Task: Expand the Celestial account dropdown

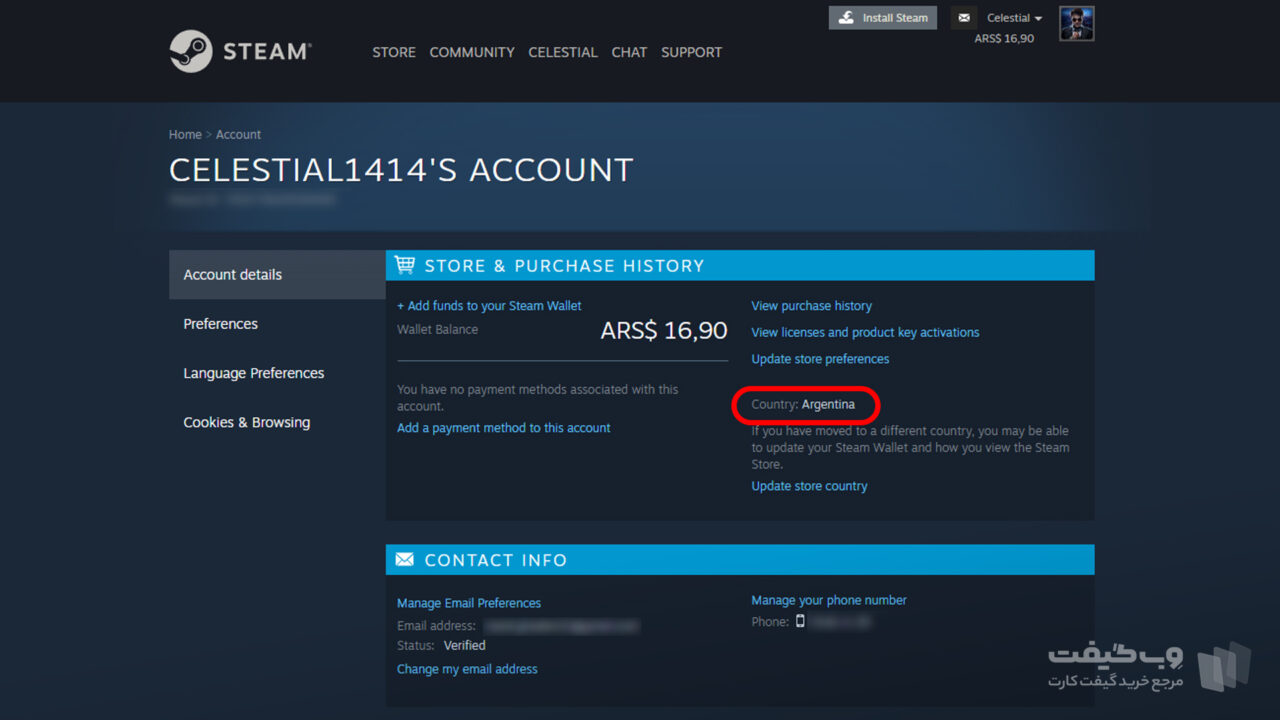Action: point(1014,18)
